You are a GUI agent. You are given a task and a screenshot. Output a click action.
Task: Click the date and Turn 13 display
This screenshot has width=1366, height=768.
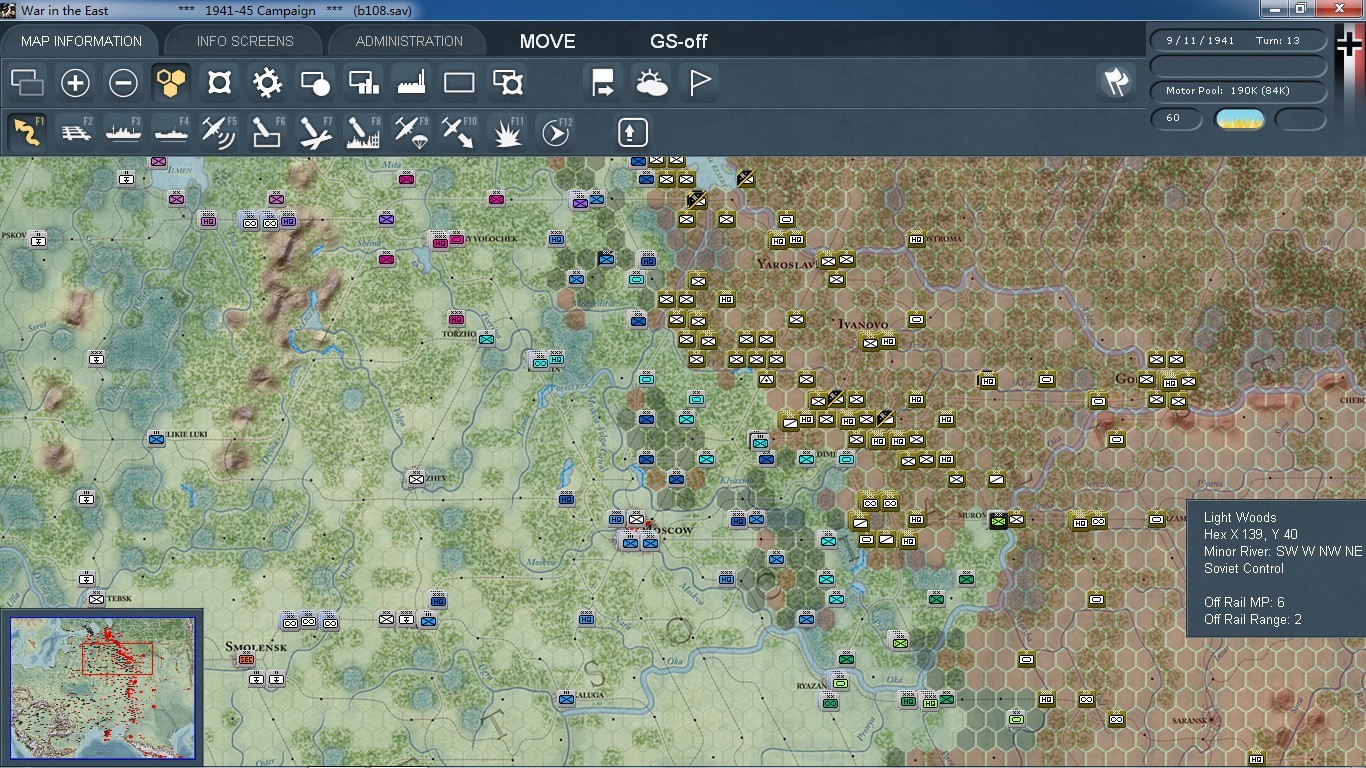click(1238, 41)
